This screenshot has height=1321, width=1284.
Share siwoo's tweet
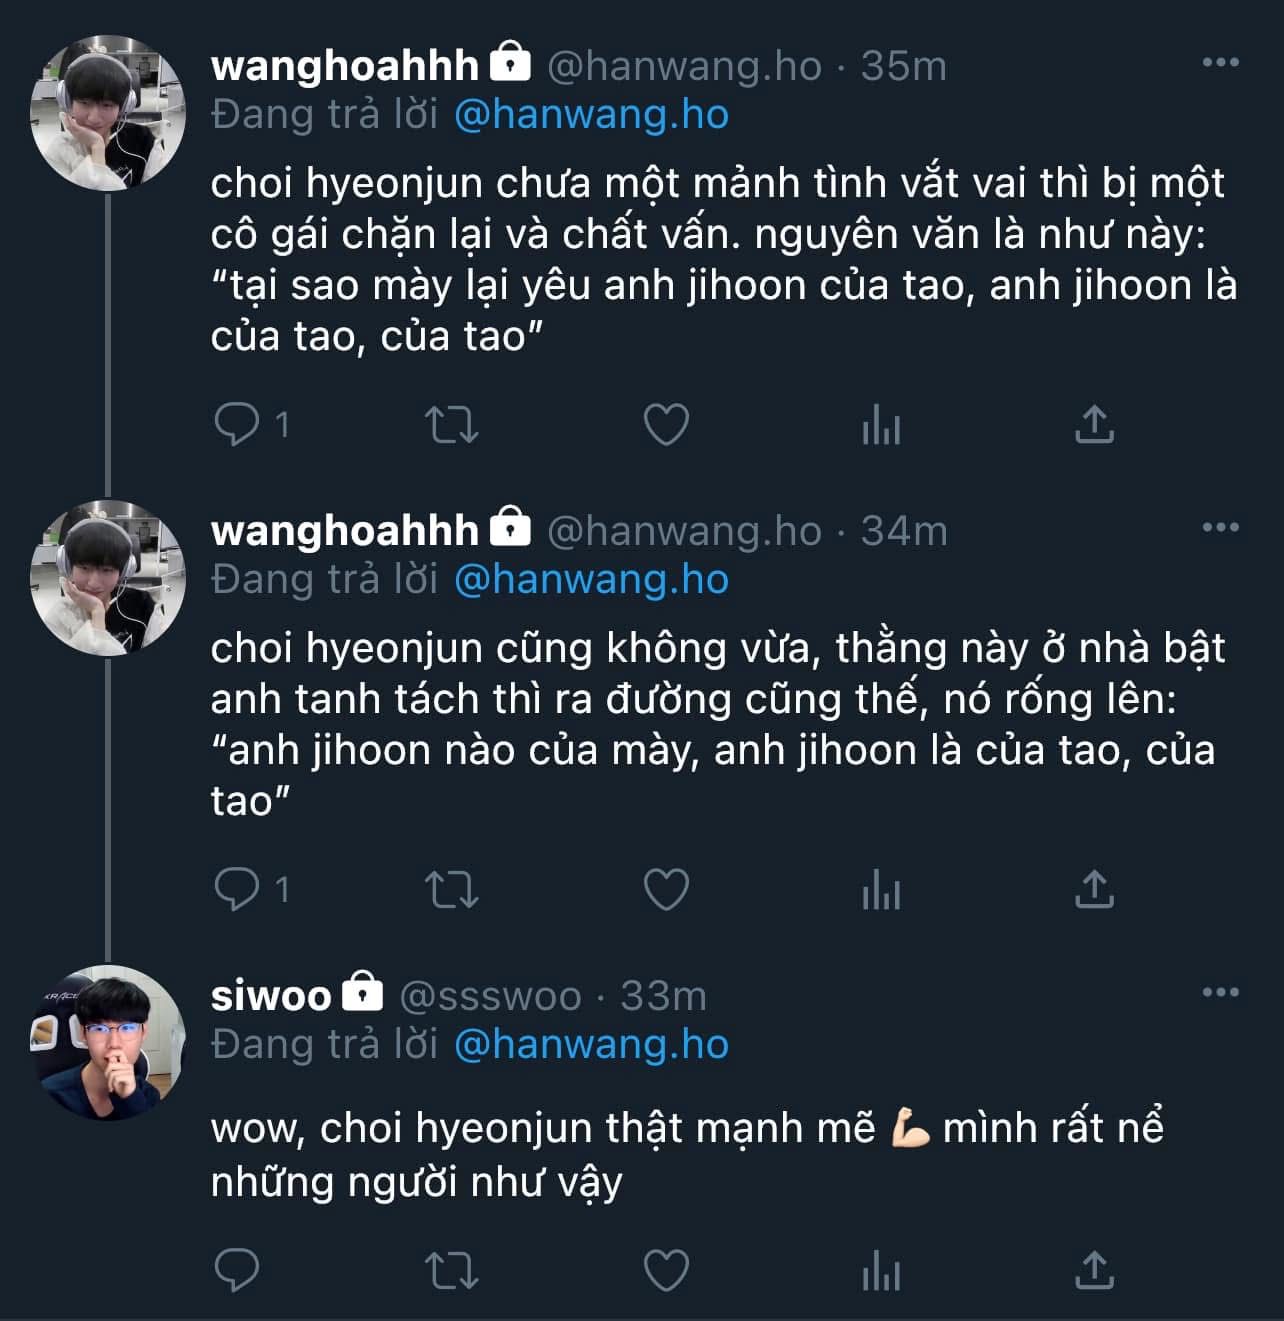coord(1094,1271)
